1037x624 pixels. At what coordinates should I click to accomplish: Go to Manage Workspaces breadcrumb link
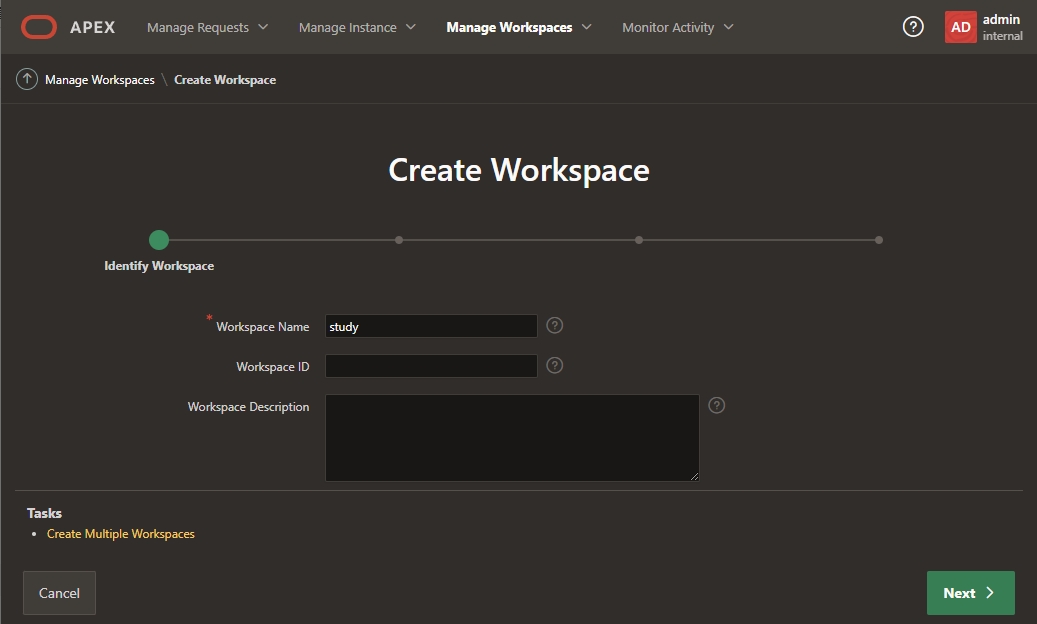pyautogui.click(x=100, y=80)
